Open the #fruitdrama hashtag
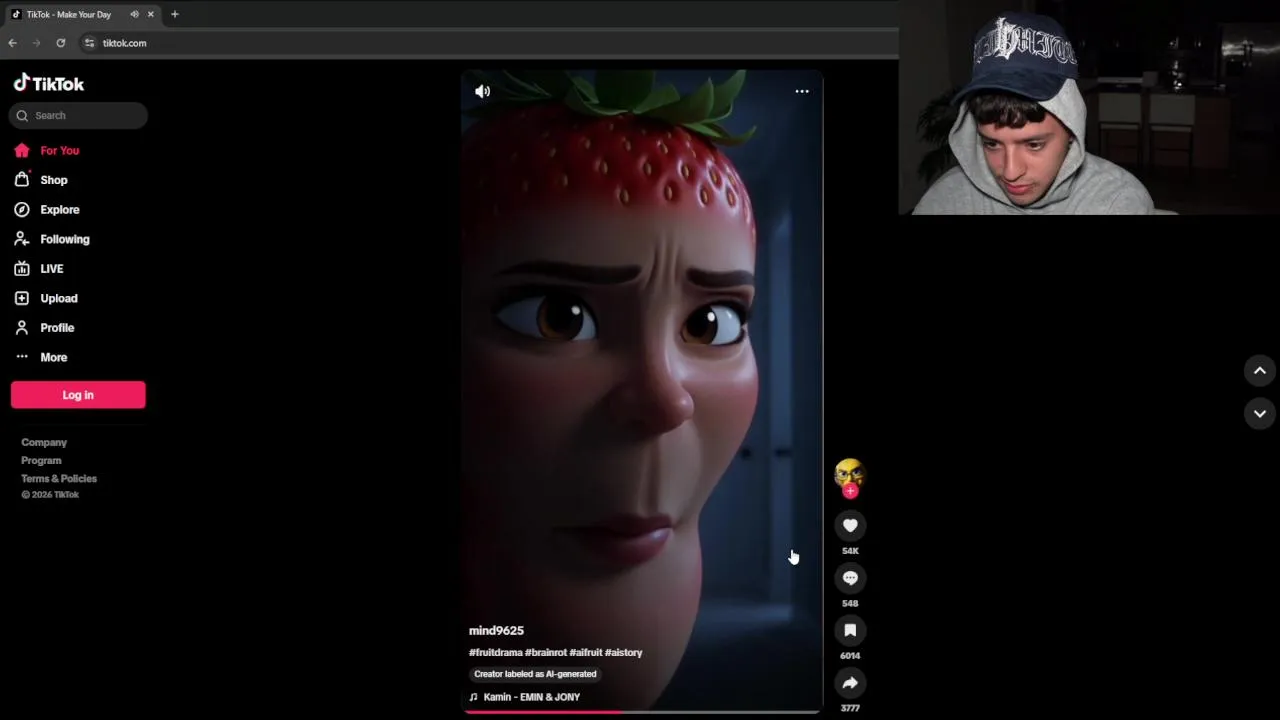Screen dimensions: 1280x720 496,652
